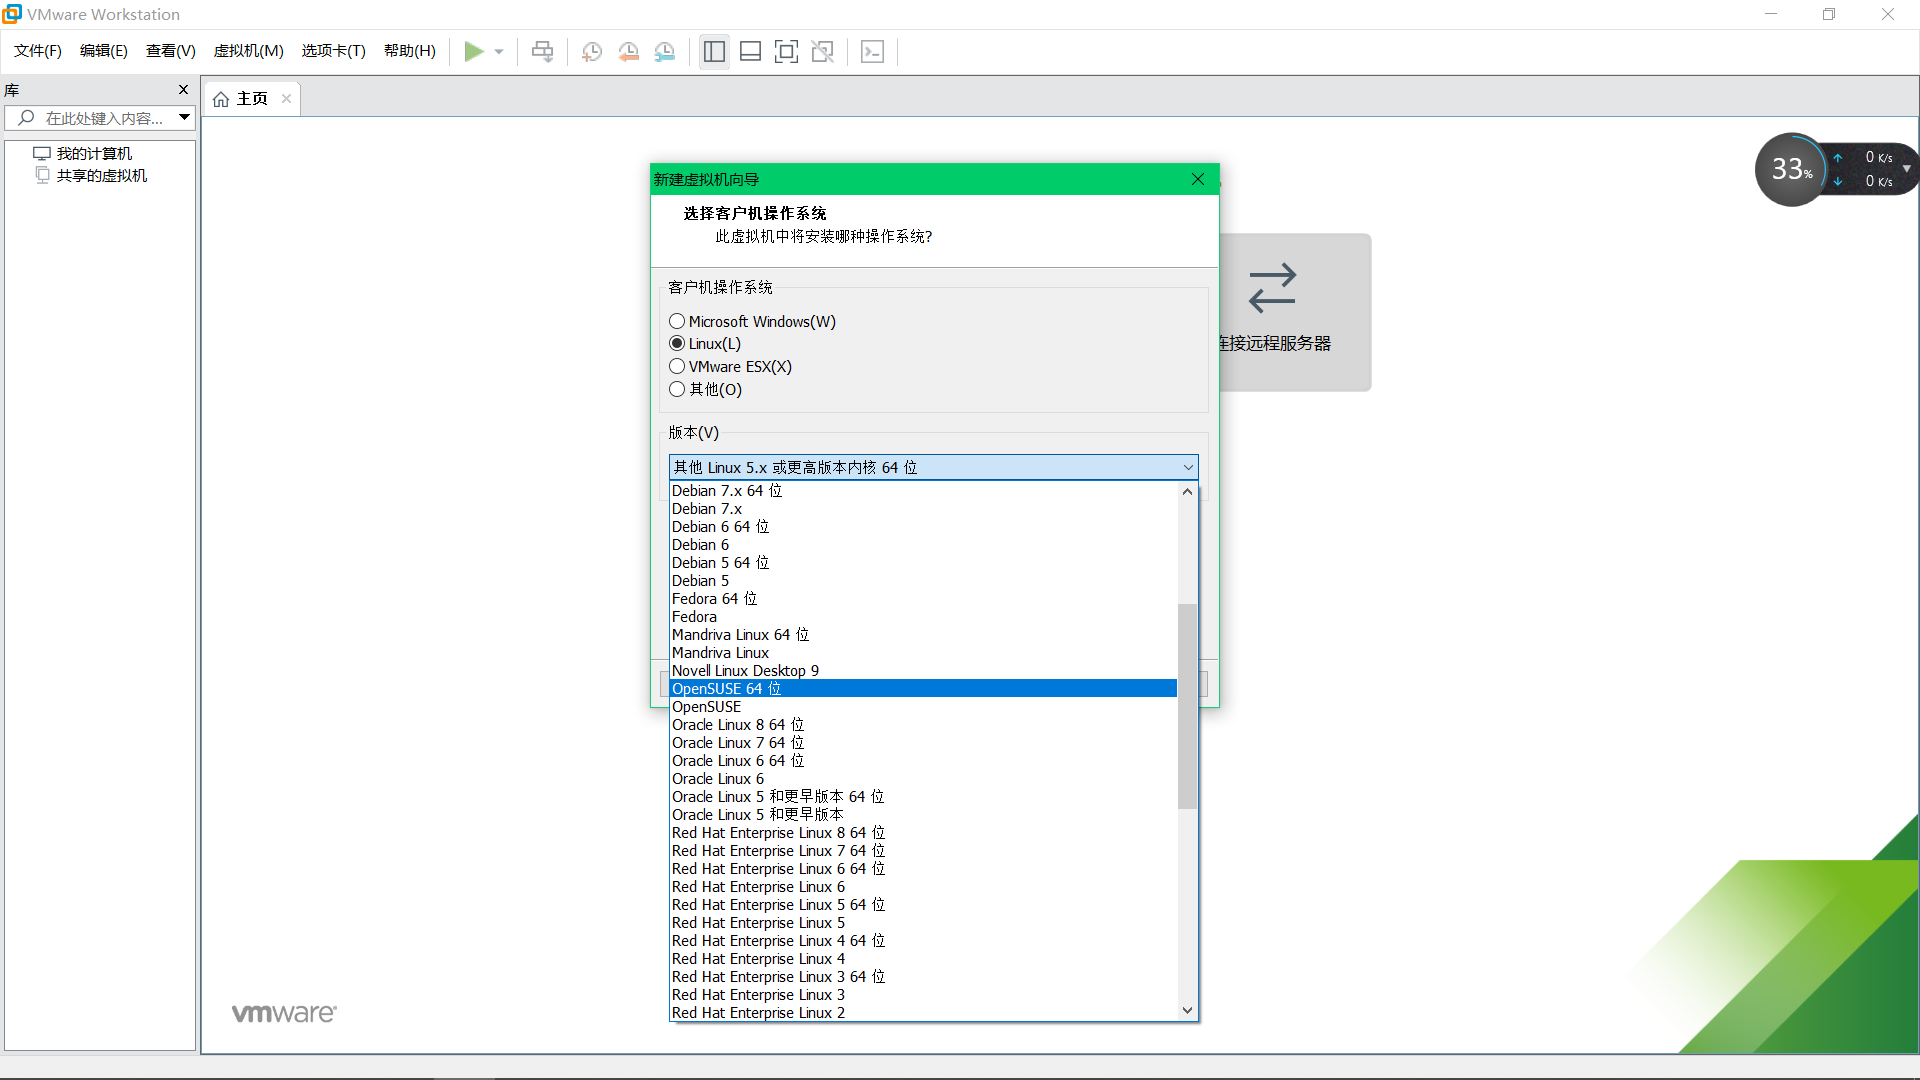Click 连接远程服务器 tile on home page
Screen dimensions: 1920x1080
(x=1295, y=312)
